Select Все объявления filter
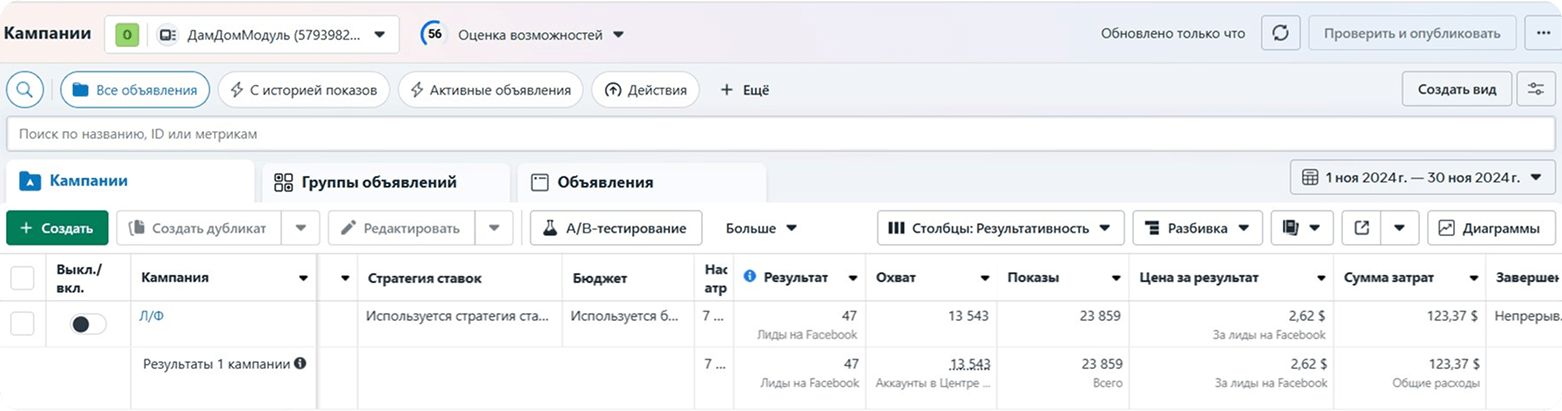 click(x=135, y=89)
